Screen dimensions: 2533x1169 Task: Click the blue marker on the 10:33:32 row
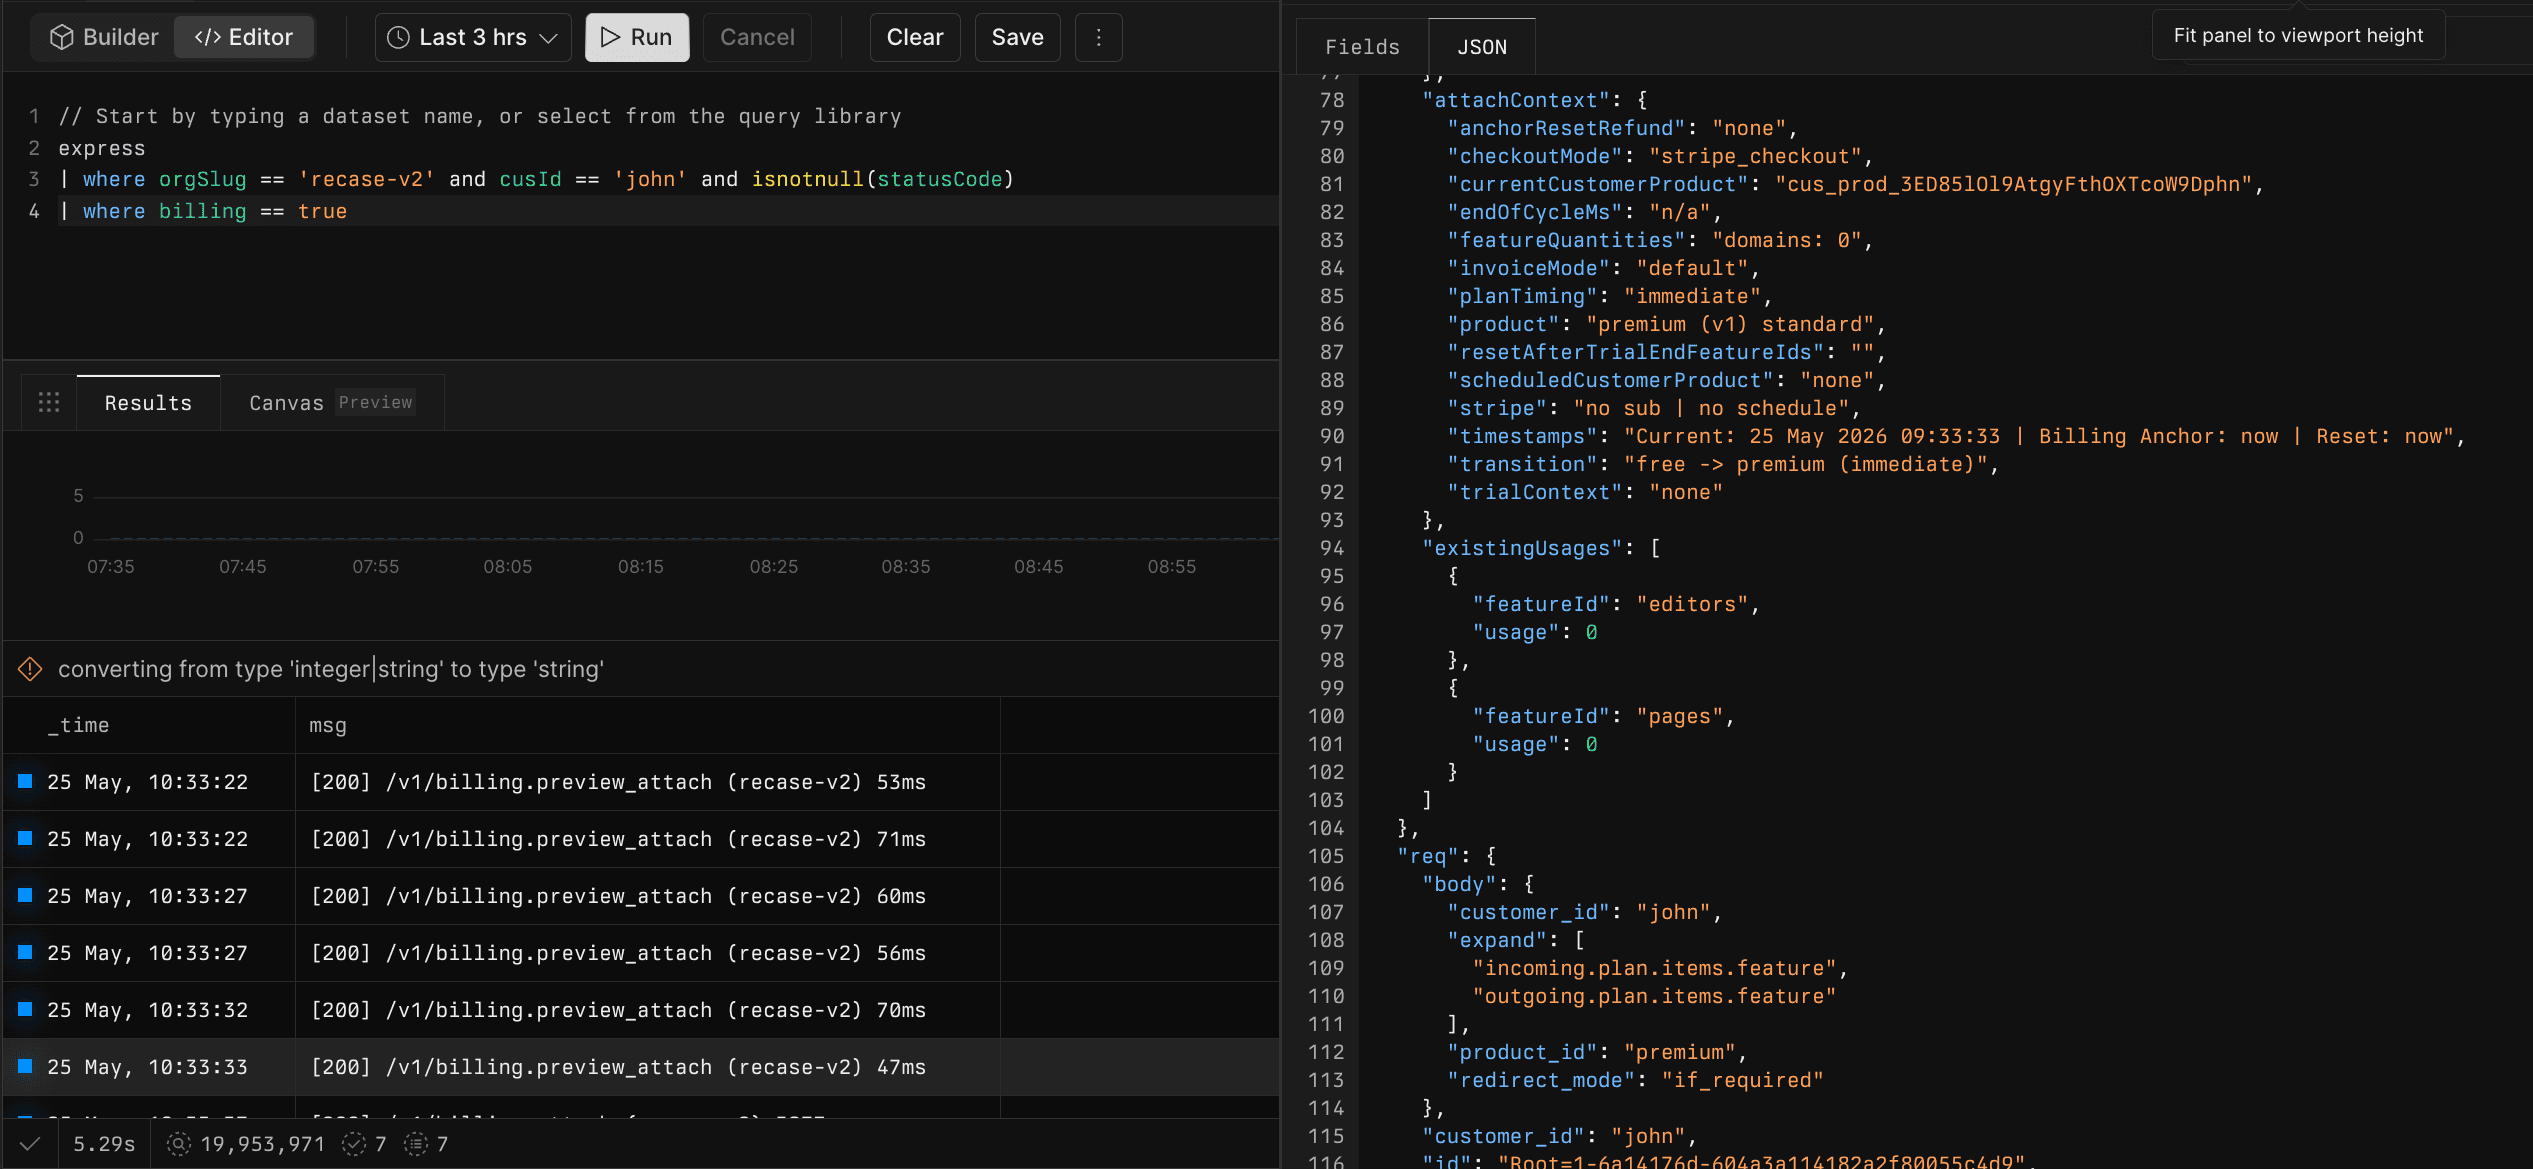26,1009
